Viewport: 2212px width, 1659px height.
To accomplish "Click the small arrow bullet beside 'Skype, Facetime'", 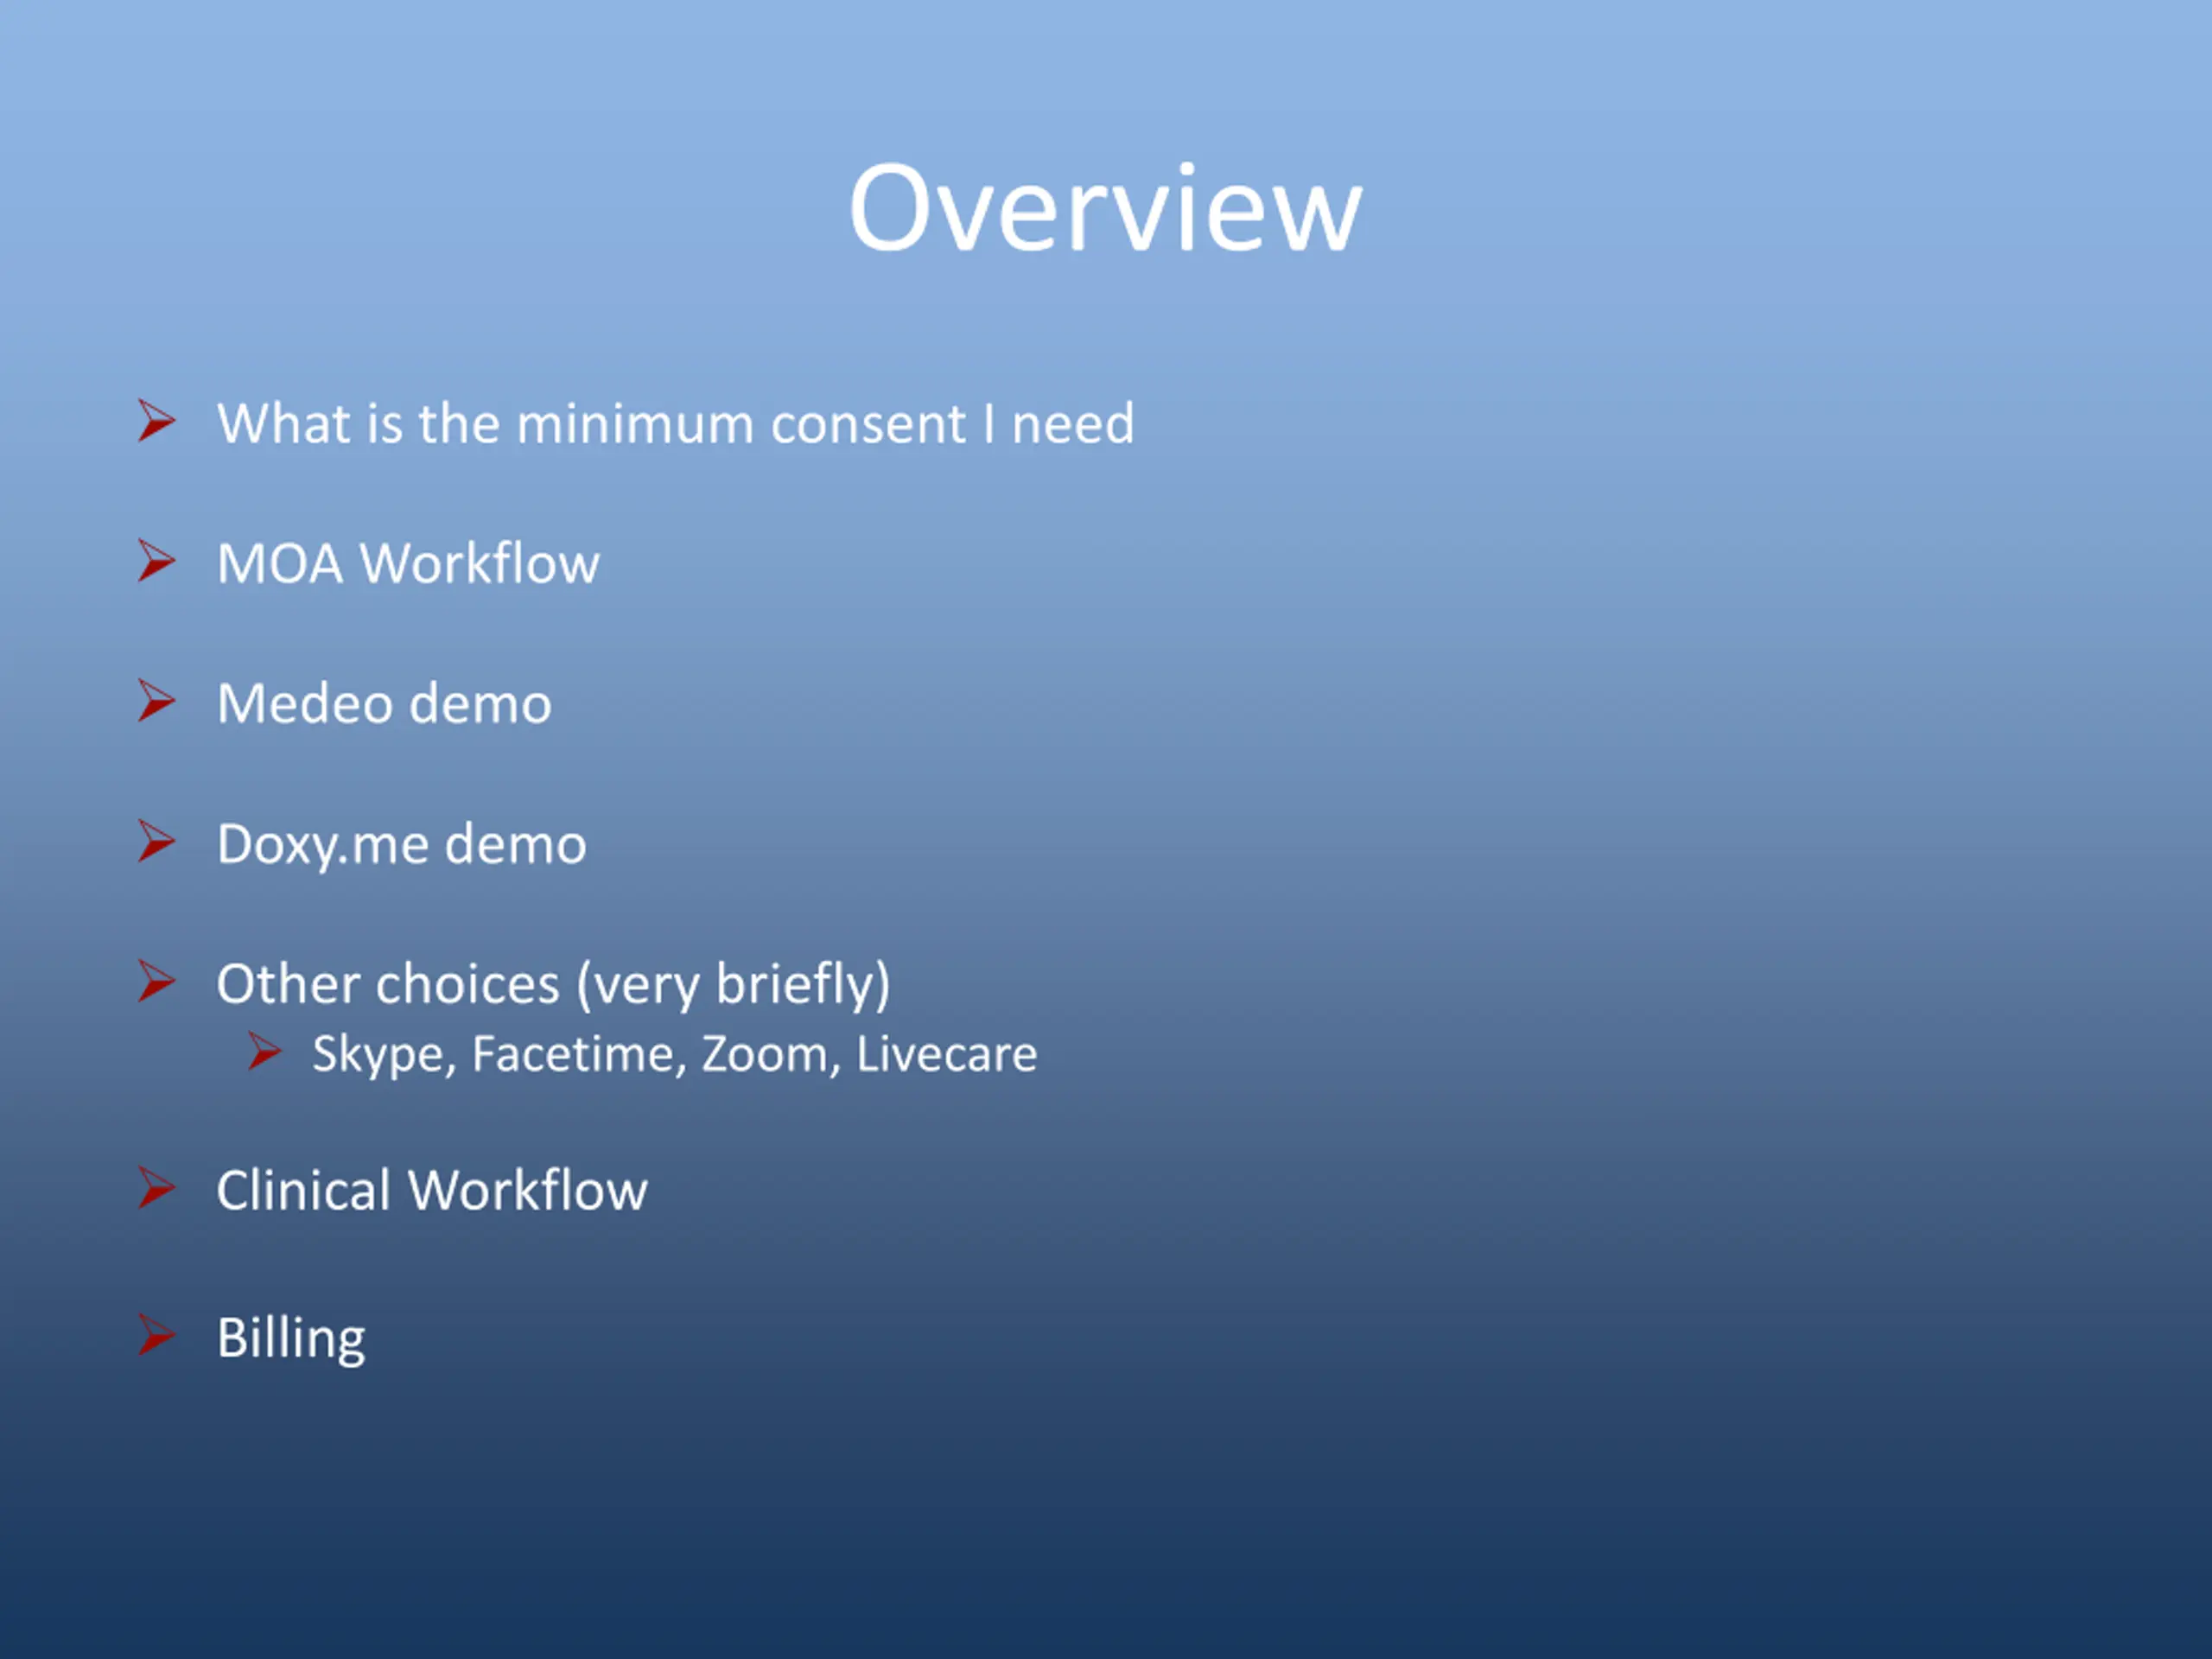I will tap(265, 1052).
